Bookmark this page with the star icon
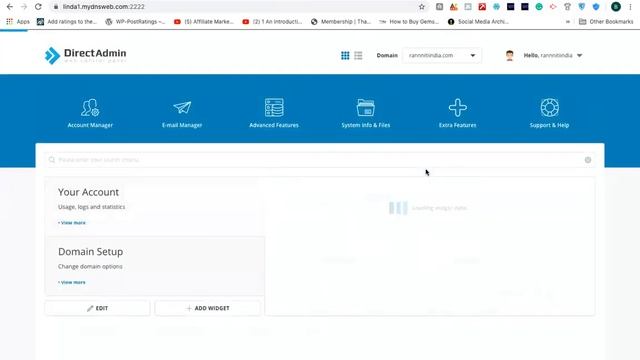The width and height of the screenshot is (640, 360). pyautogui.click(x=422, y=7)
